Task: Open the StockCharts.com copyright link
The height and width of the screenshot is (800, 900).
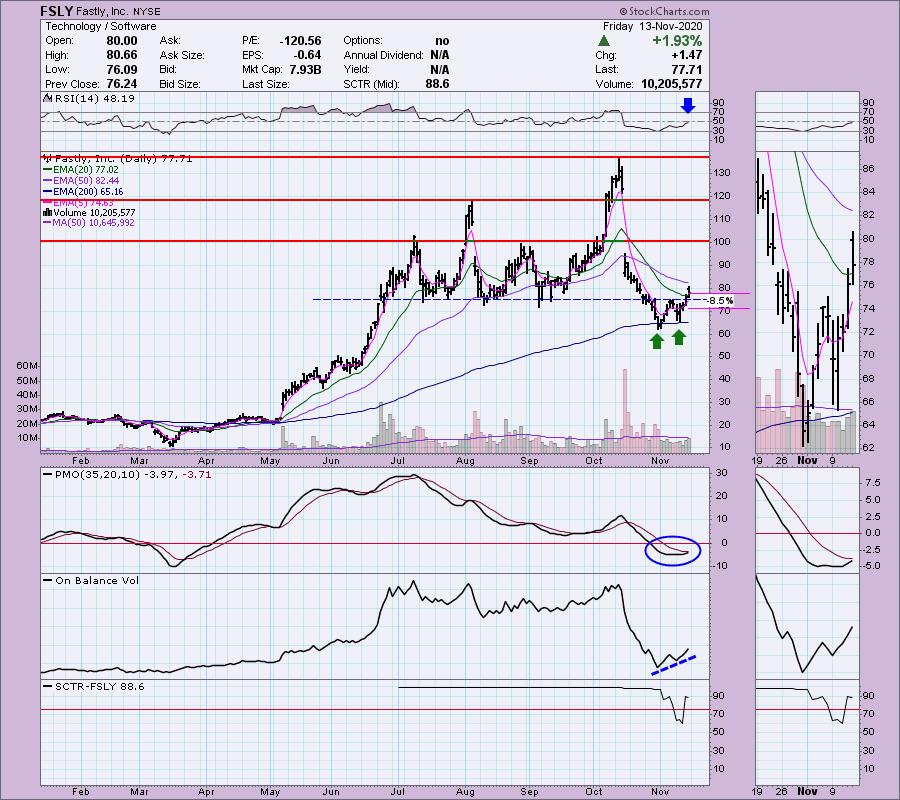Action: tap(851, 9)
